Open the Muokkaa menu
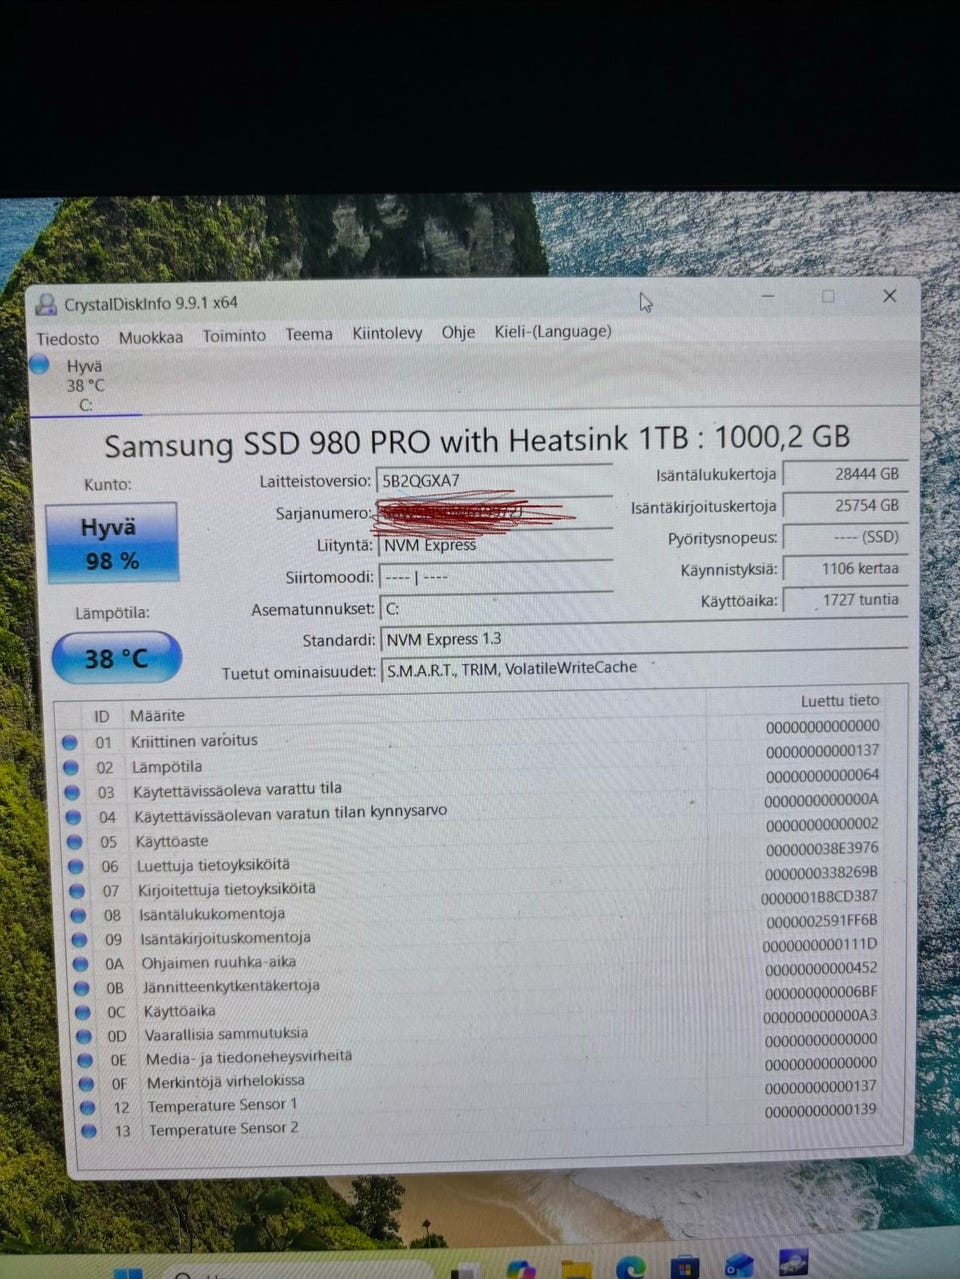Screen dimensions: 960x1279 click(x=151, y=337)
